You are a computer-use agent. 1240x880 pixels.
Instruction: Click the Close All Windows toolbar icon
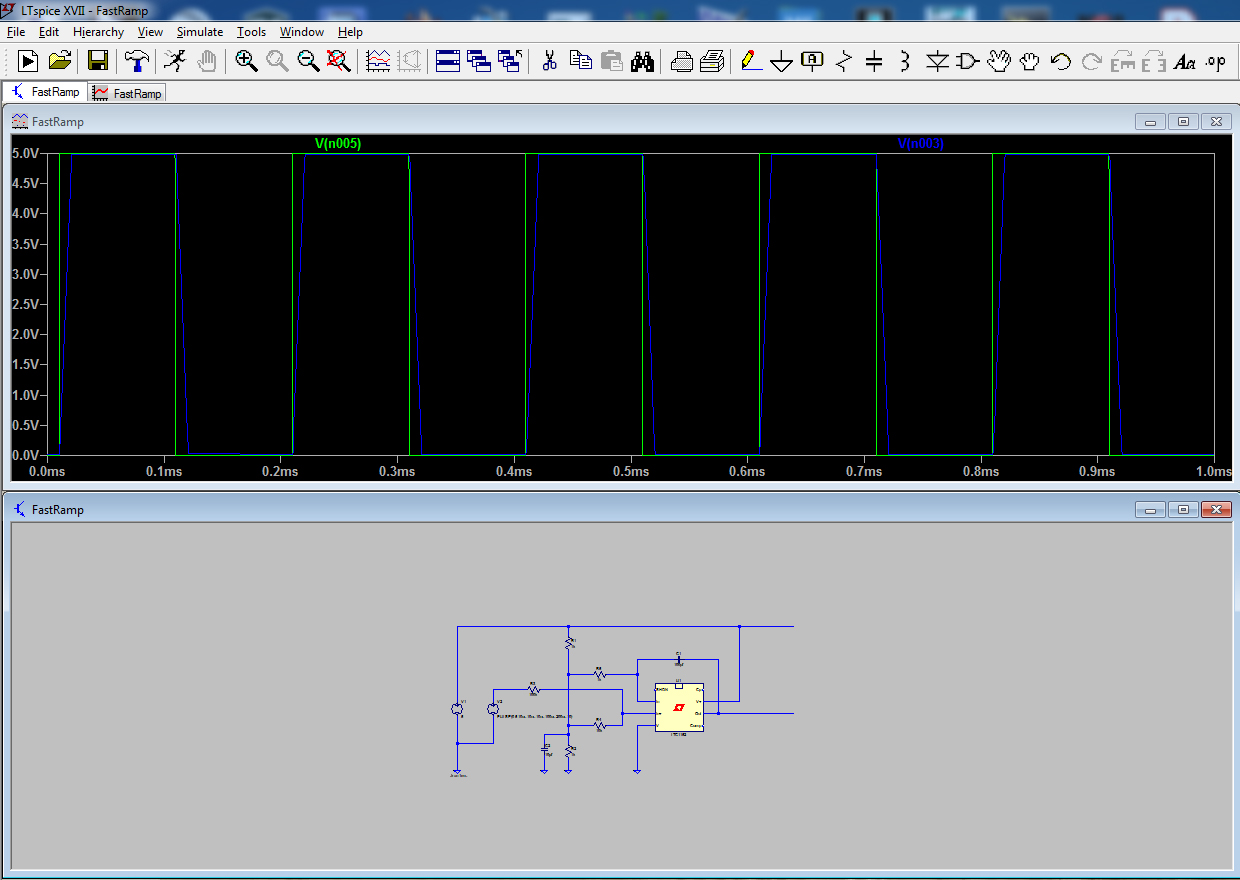coord(510,61)
